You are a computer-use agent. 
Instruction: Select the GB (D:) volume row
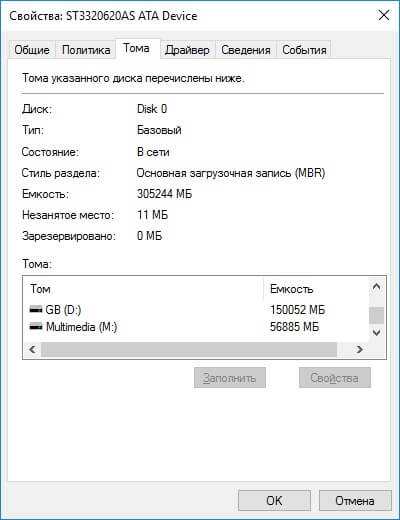[196, 310]
